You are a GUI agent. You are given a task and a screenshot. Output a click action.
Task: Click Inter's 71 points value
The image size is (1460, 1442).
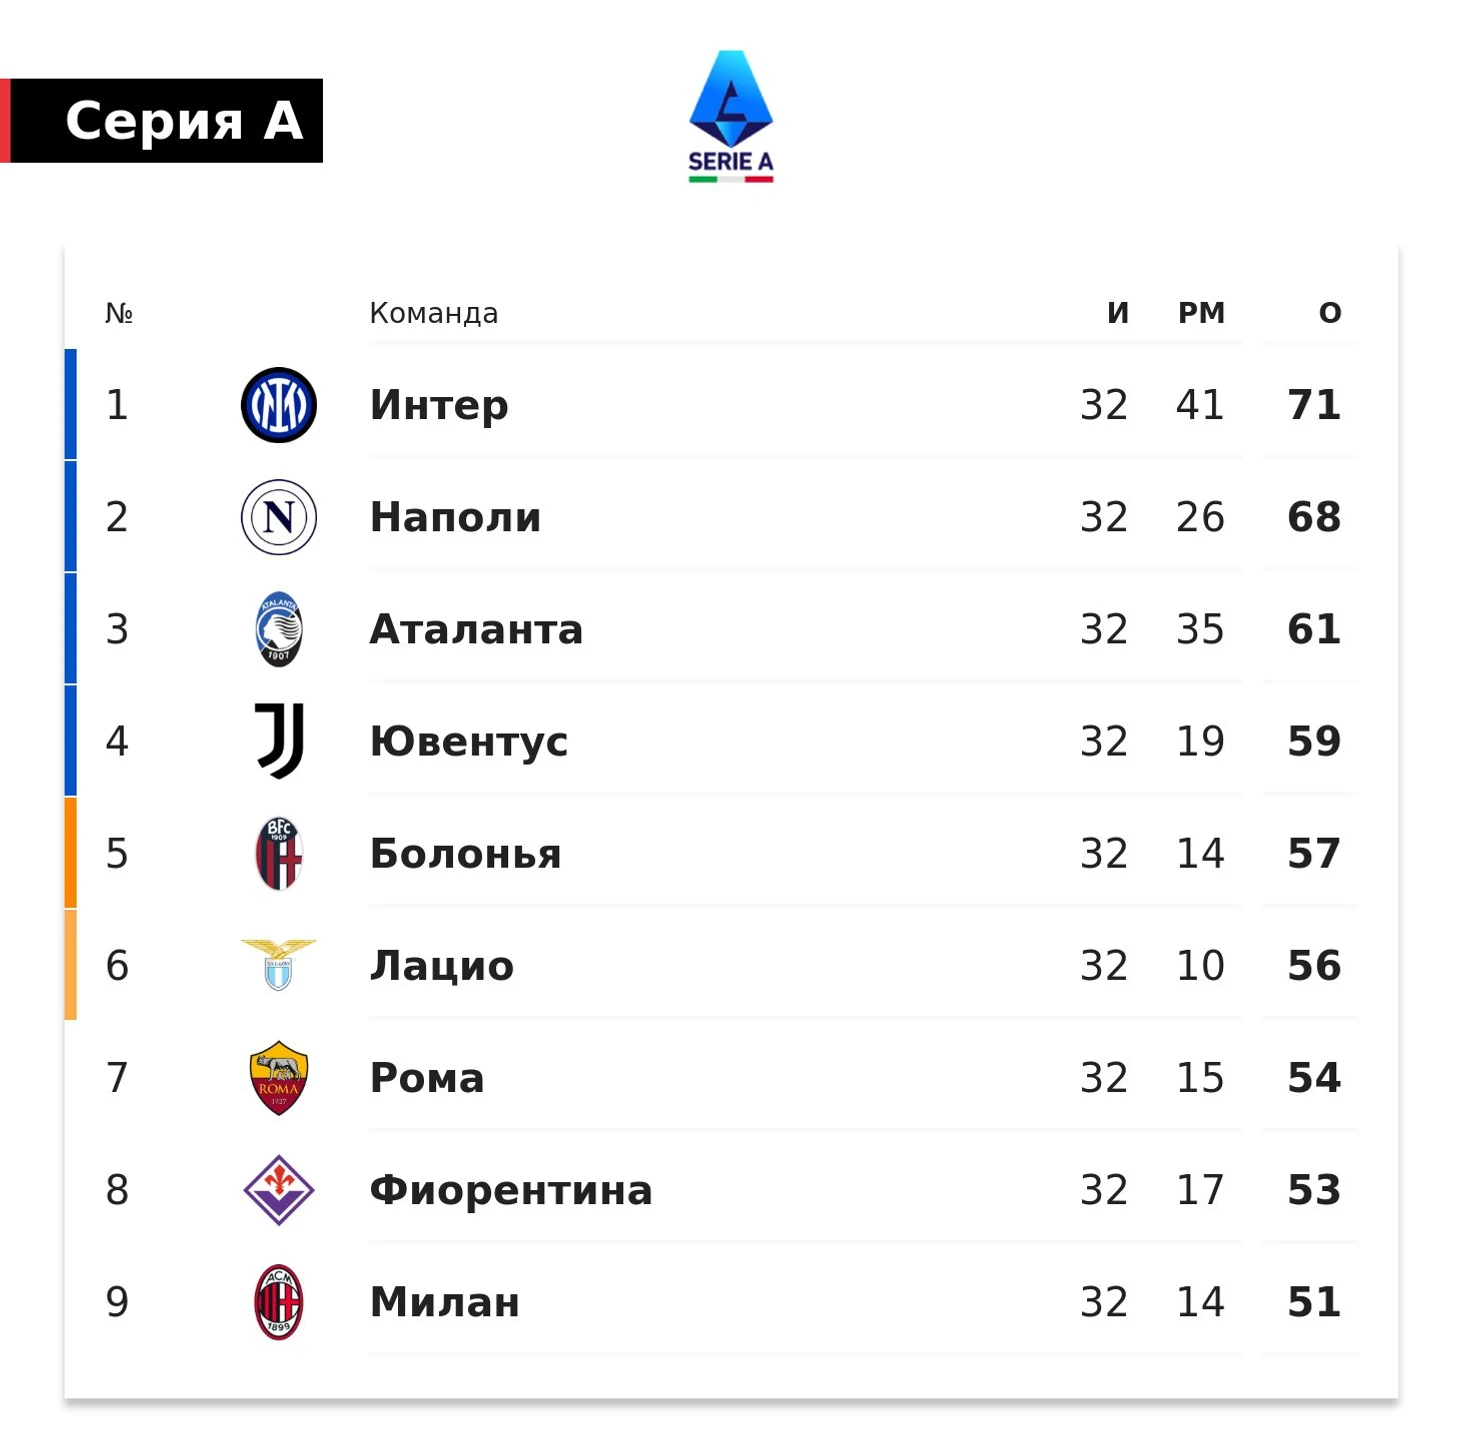pos(1314,405)
